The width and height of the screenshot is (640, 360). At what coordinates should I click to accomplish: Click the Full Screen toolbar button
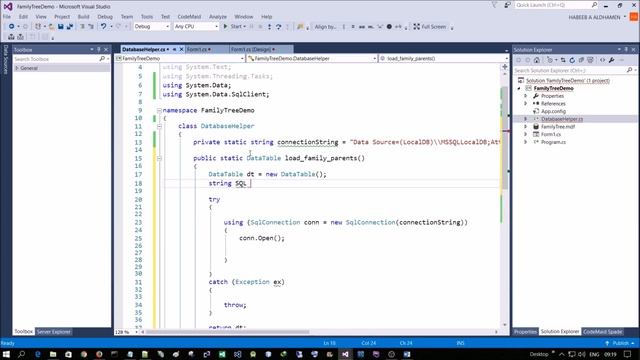tap(430, 27)
